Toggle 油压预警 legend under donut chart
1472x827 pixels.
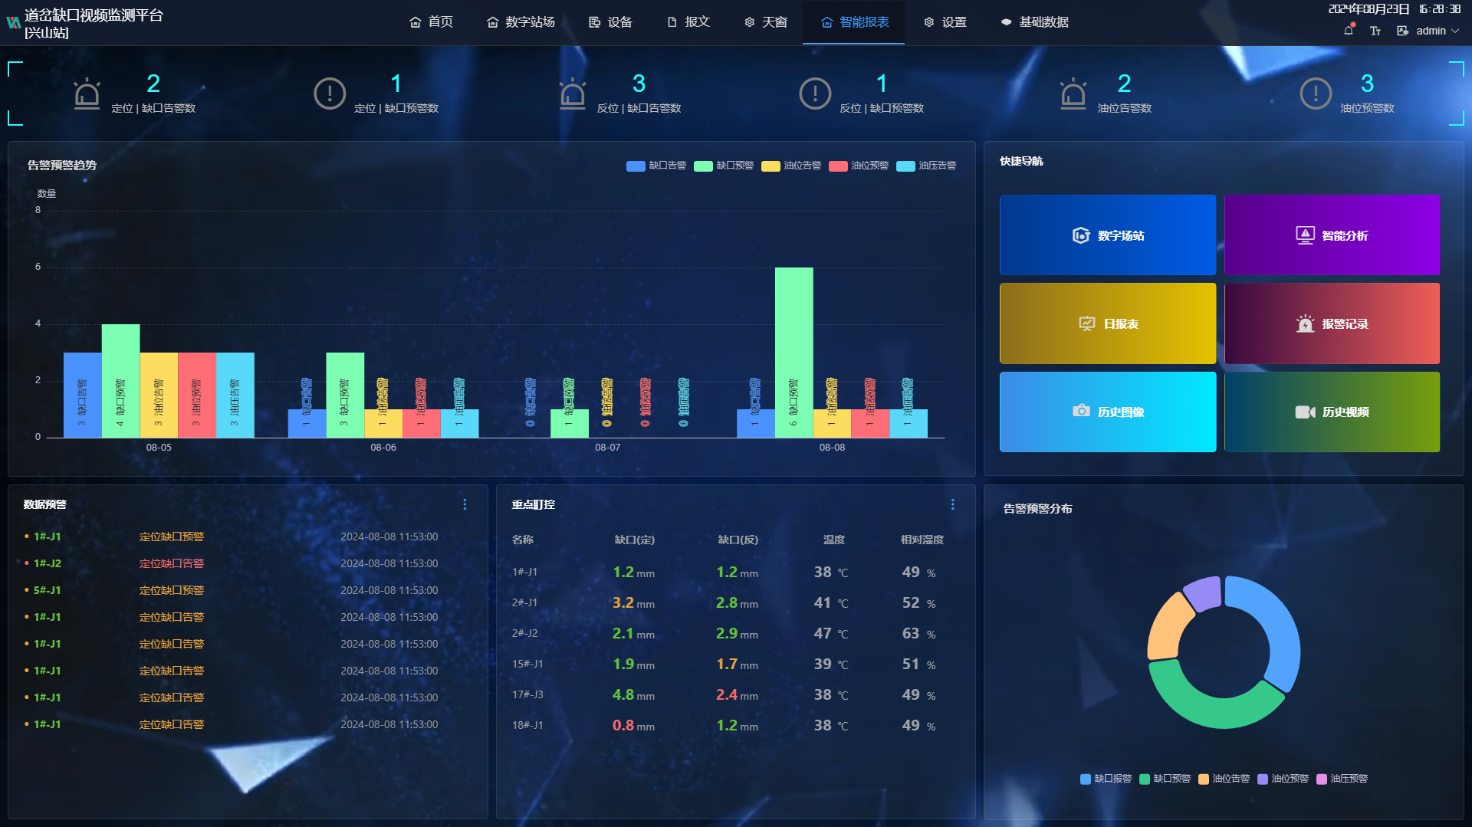[x=1342, y=779]
